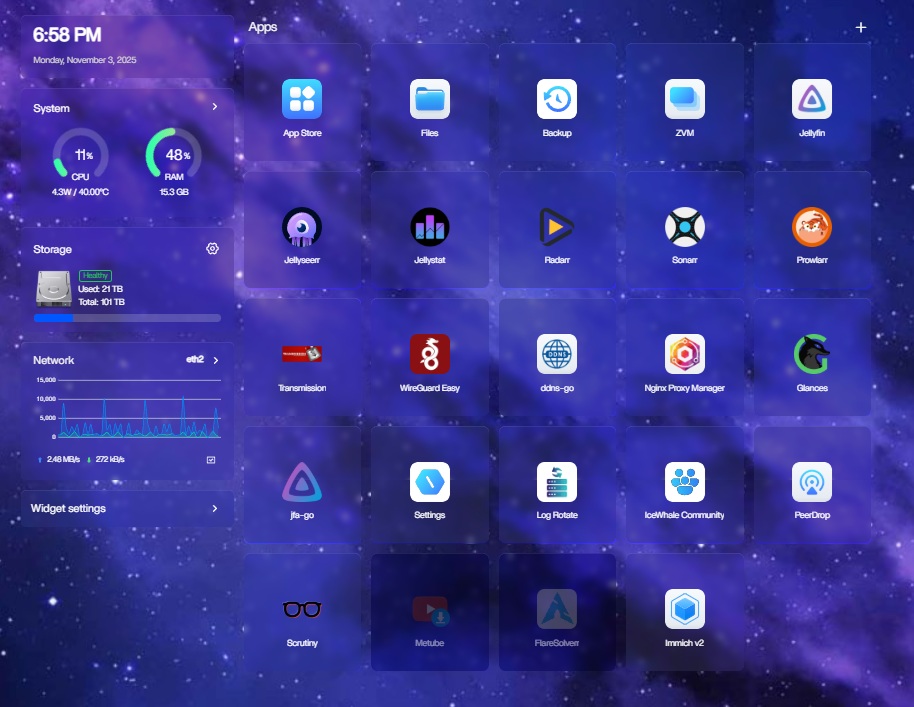The height and width of the screenshot is (707, 914).
Task: Launch the Jellyfin media server
Action: [812, 100]
